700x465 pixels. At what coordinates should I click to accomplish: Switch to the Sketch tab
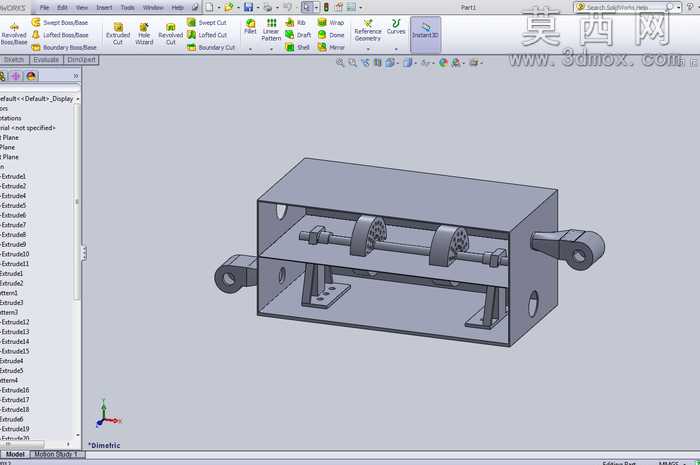pyautogui.click(x=14, y=60)
